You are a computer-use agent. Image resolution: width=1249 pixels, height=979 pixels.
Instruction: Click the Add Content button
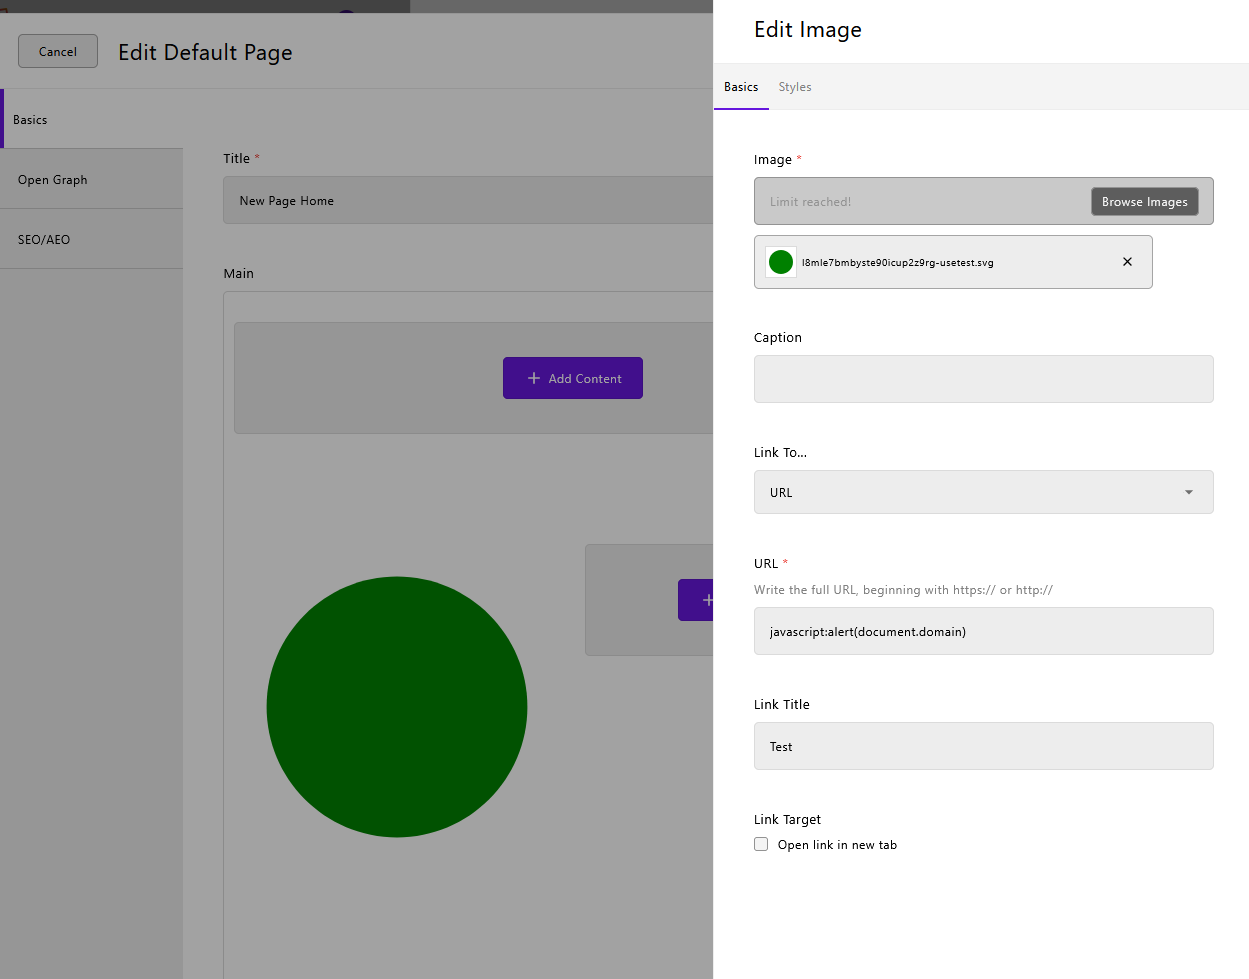pos(573,378)
